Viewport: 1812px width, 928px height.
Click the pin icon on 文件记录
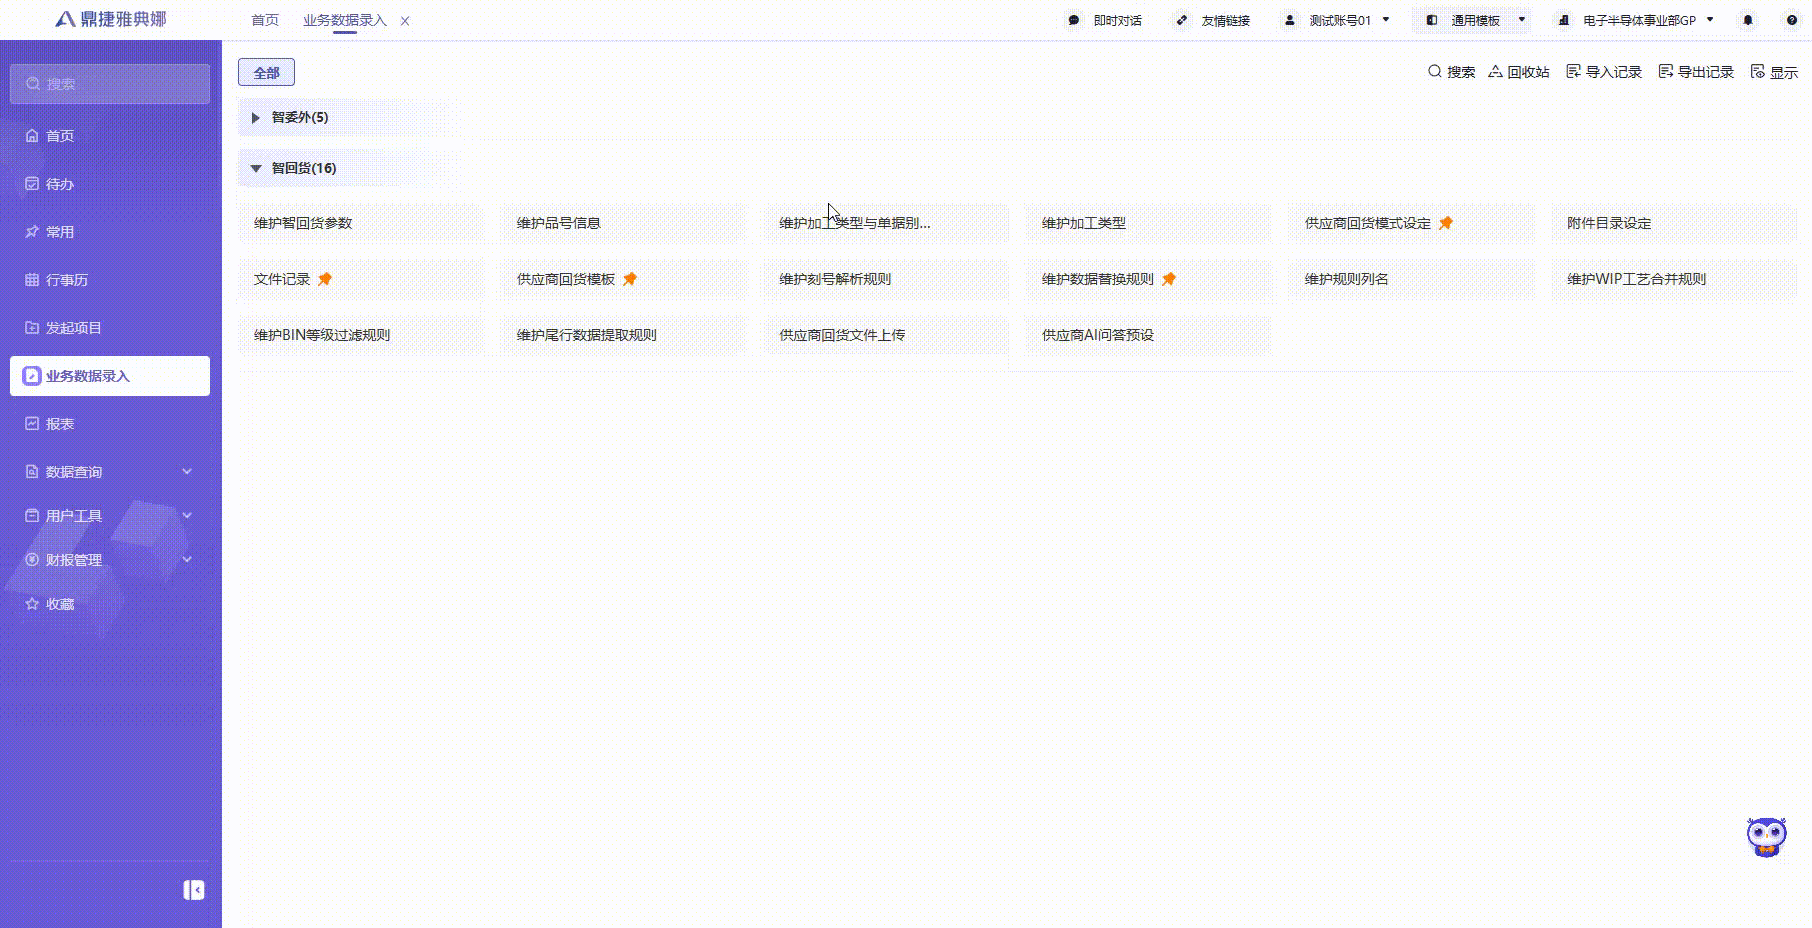click(x=325, y=279)
